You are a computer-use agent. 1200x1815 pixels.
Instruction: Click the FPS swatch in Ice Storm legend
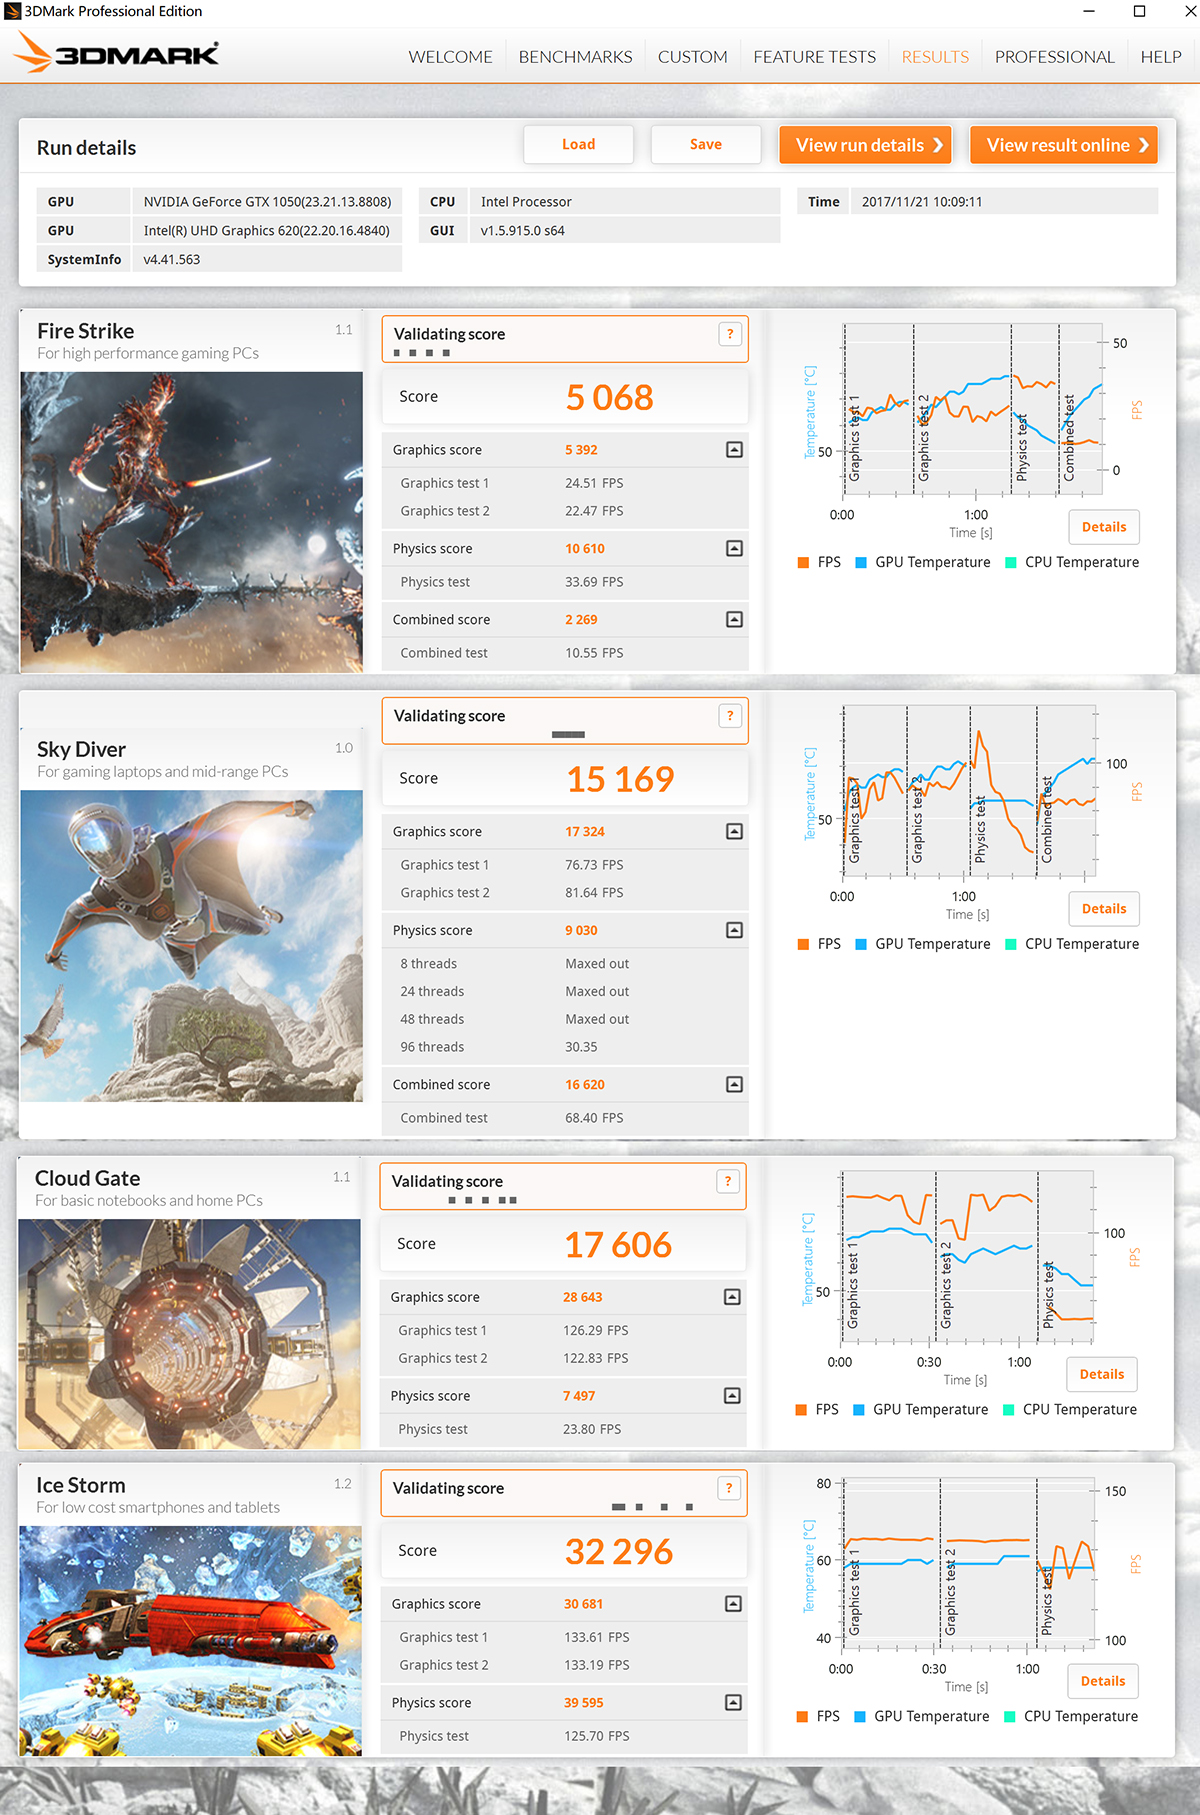[x=802, y=1717]
